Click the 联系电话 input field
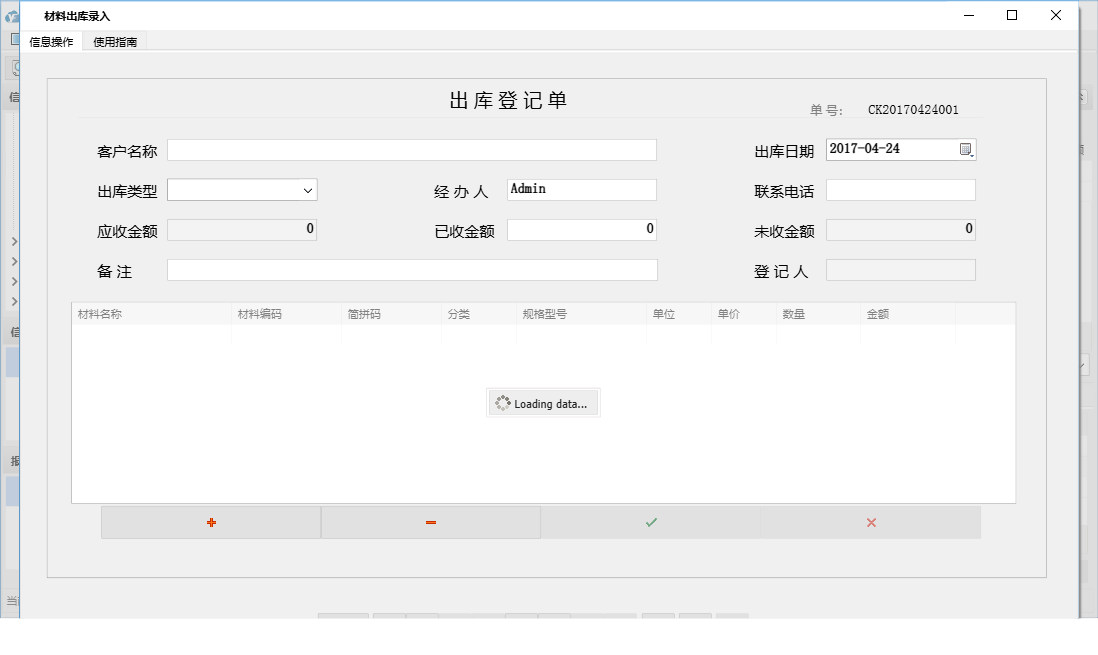Screen dimensions: 1098x655 (x=900, y=189)
